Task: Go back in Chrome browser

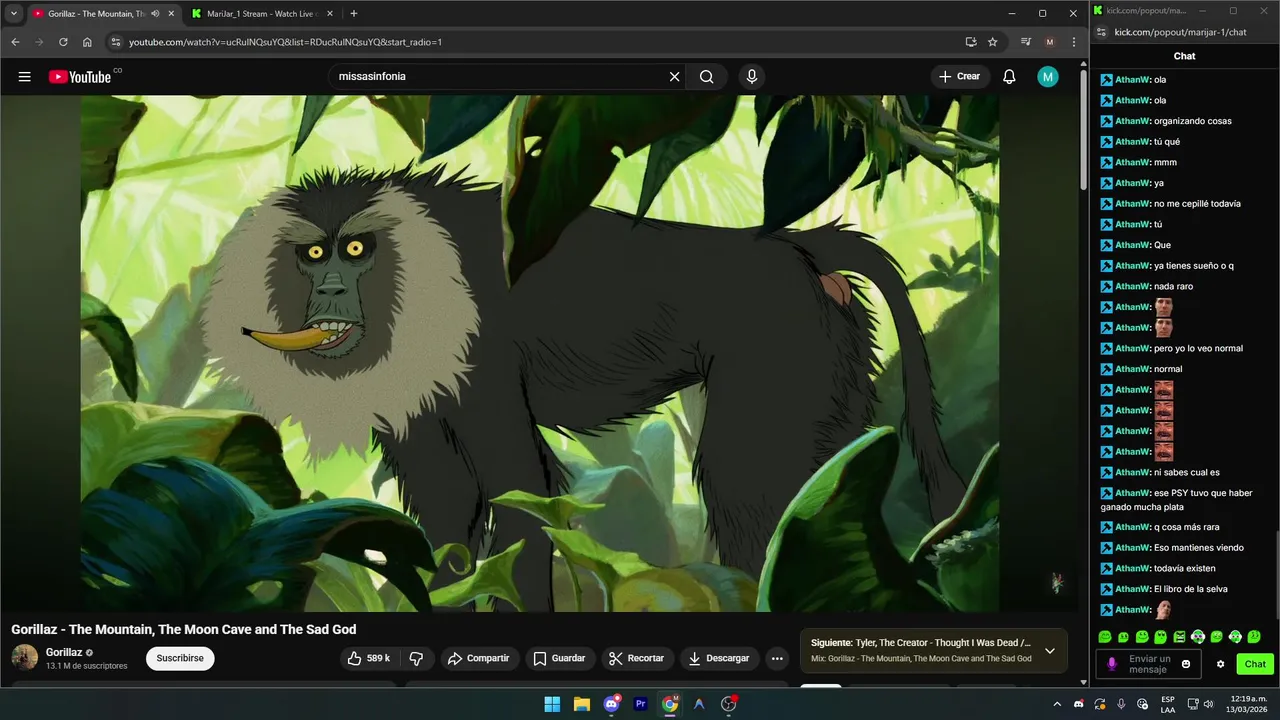Action: pyautogui.click(x=15, y=42)
